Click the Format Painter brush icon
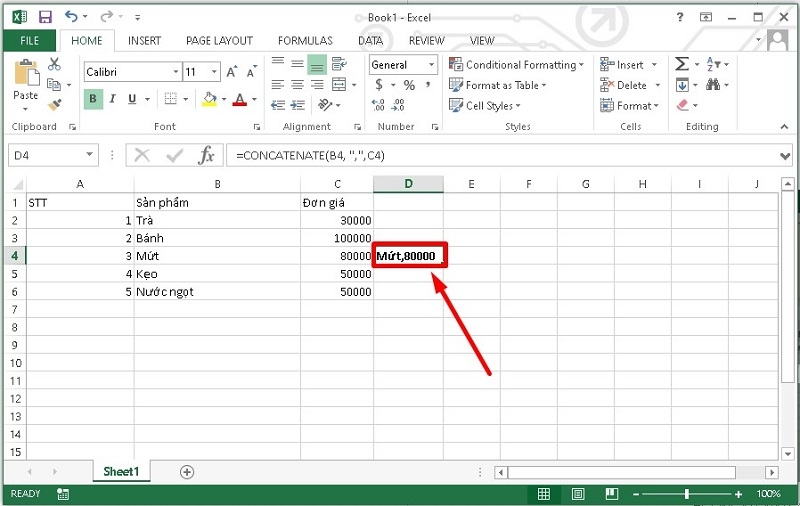 click(54, 102)
